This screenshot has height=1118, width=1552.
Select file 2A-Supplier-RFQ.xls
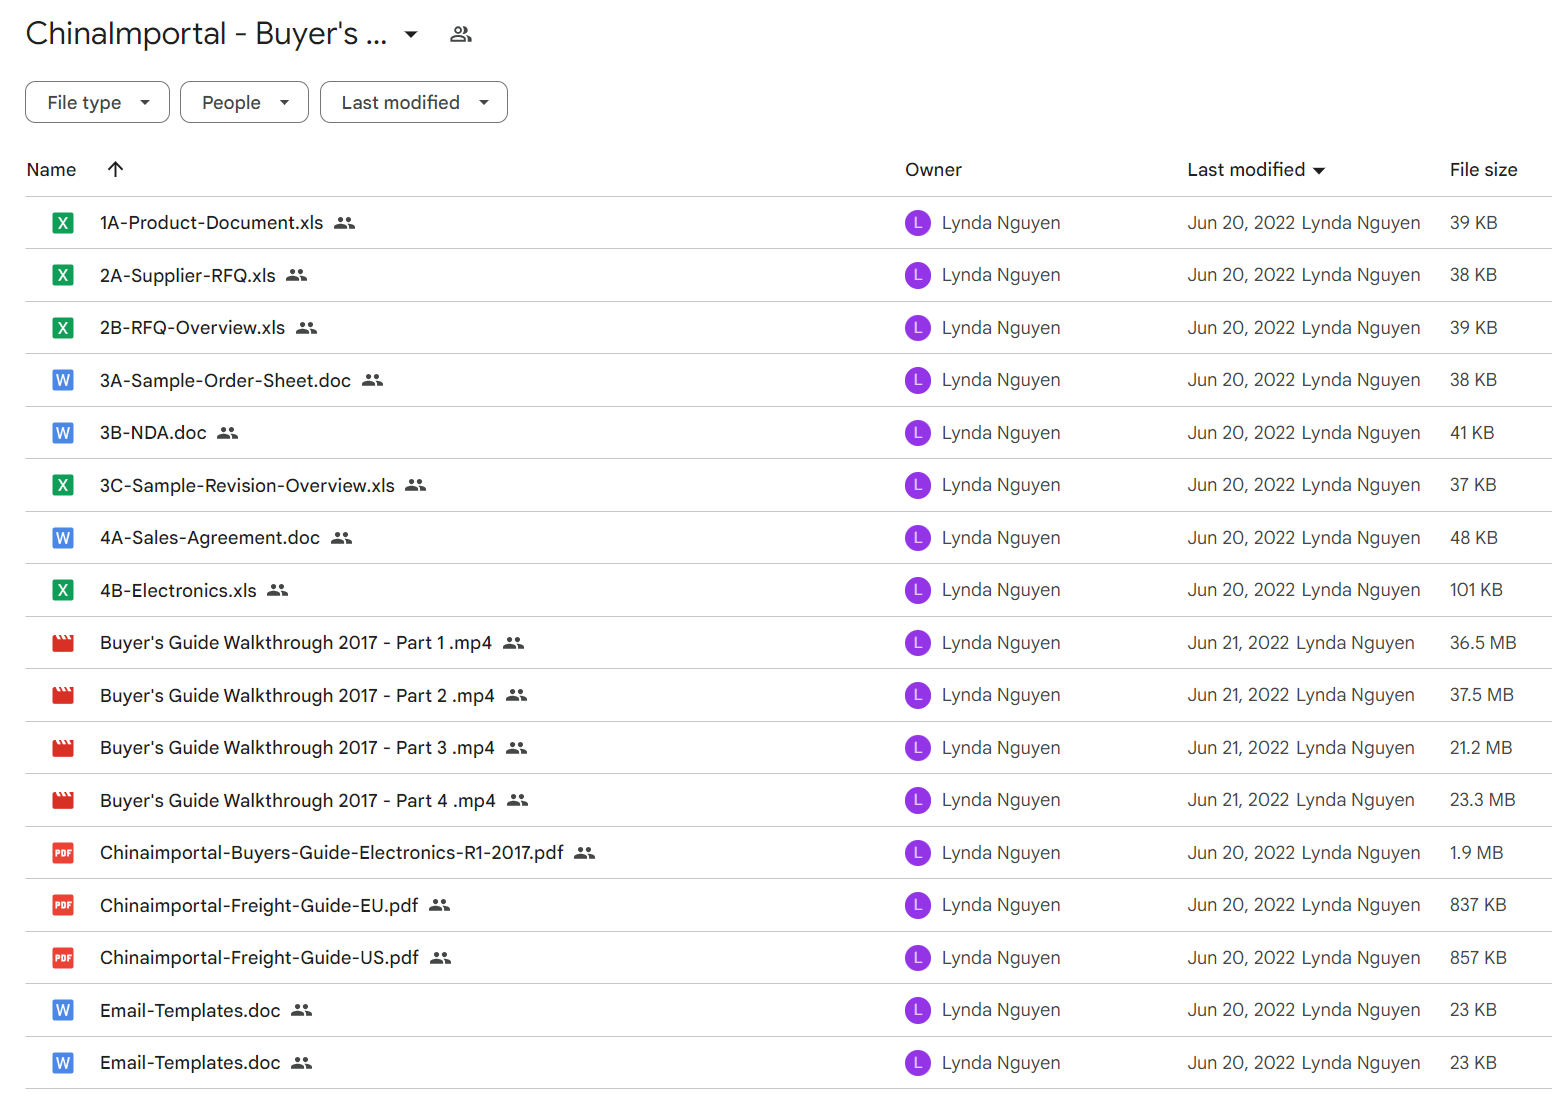(188, 275)
